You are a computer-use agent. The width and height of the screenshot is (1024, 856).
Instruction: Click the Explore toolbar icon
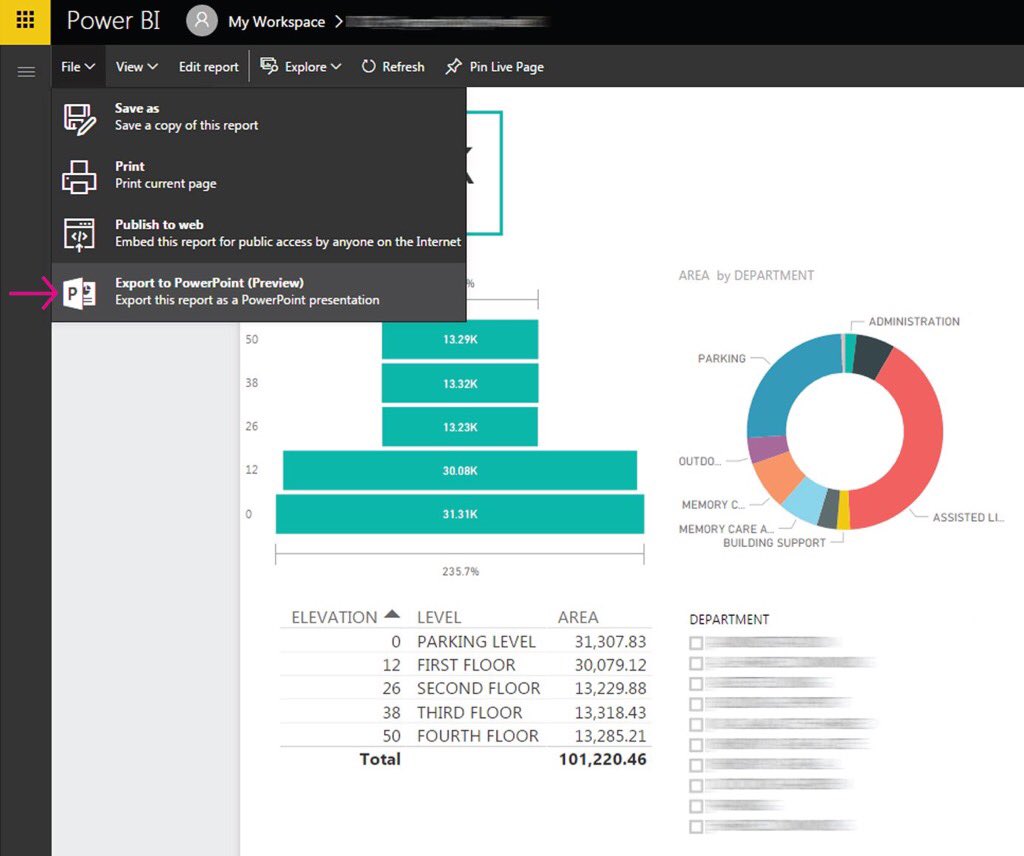(268, 66)
